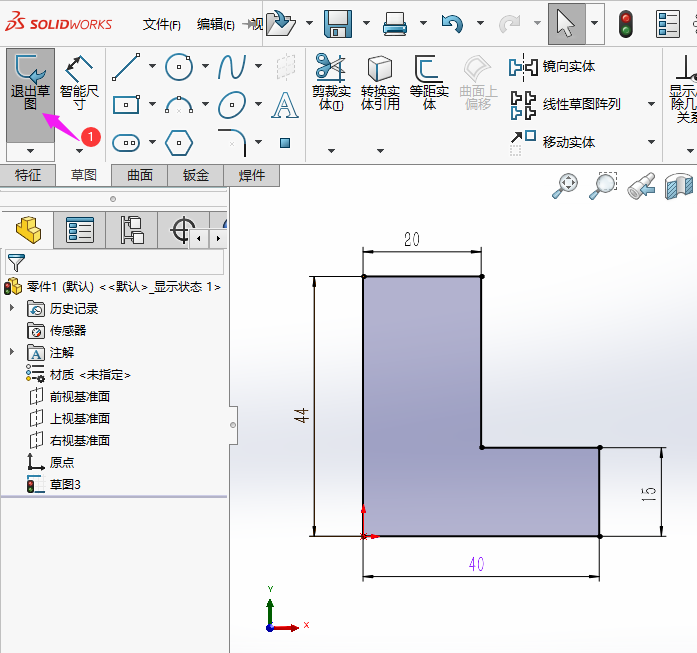The width and height of the screenshot is (697, 653).
Task: Open the Spline tool dropdown arrow
Action: coord(258,66)
